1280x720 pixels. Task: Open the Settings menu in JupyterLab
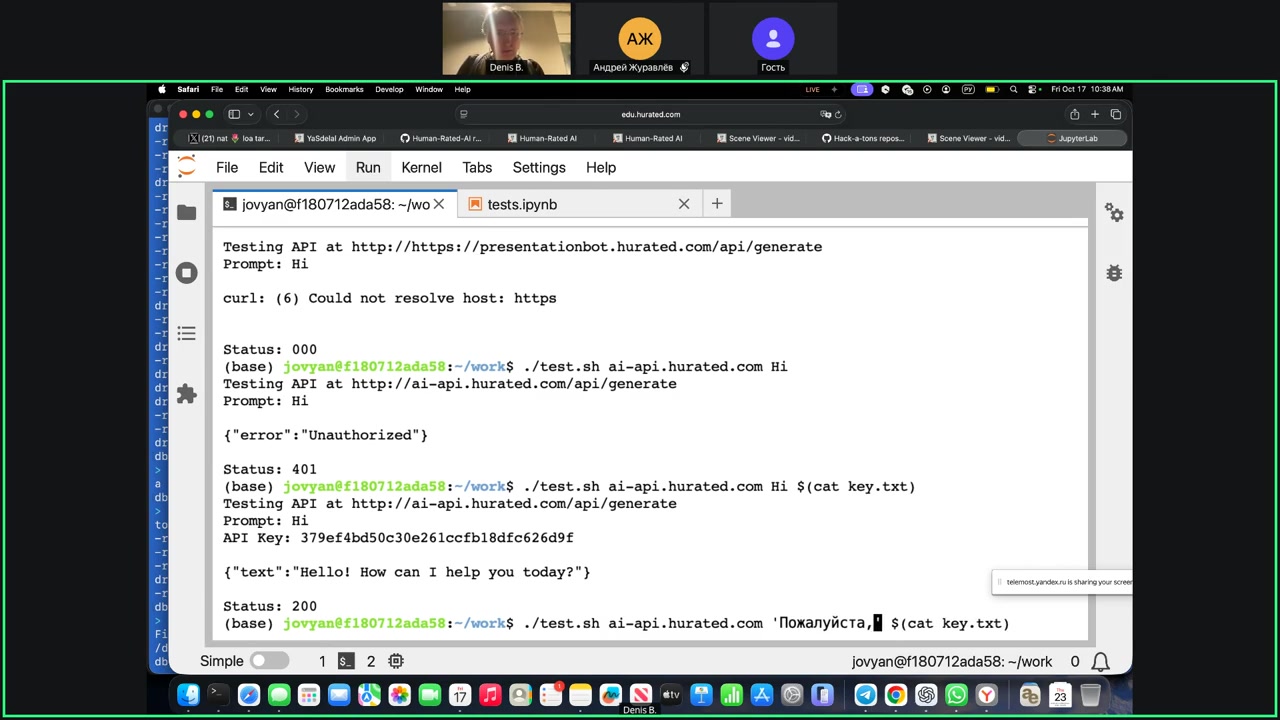(x=539, y=167)
